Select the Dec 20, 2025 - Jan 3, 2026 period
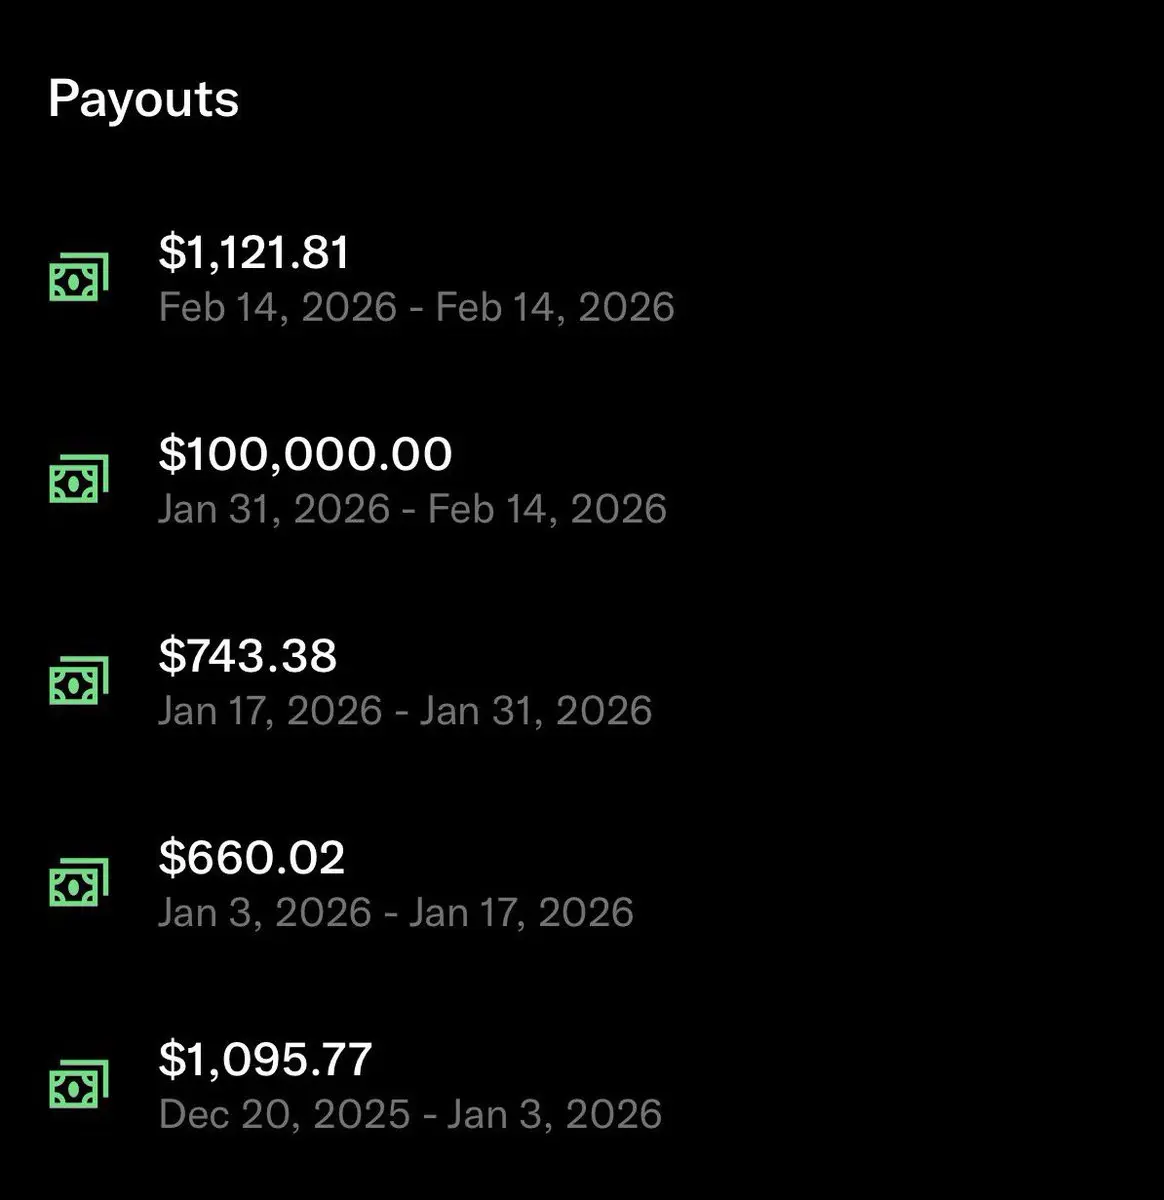Viewport: 1164px width, 1200px height. click(410, 1115)
